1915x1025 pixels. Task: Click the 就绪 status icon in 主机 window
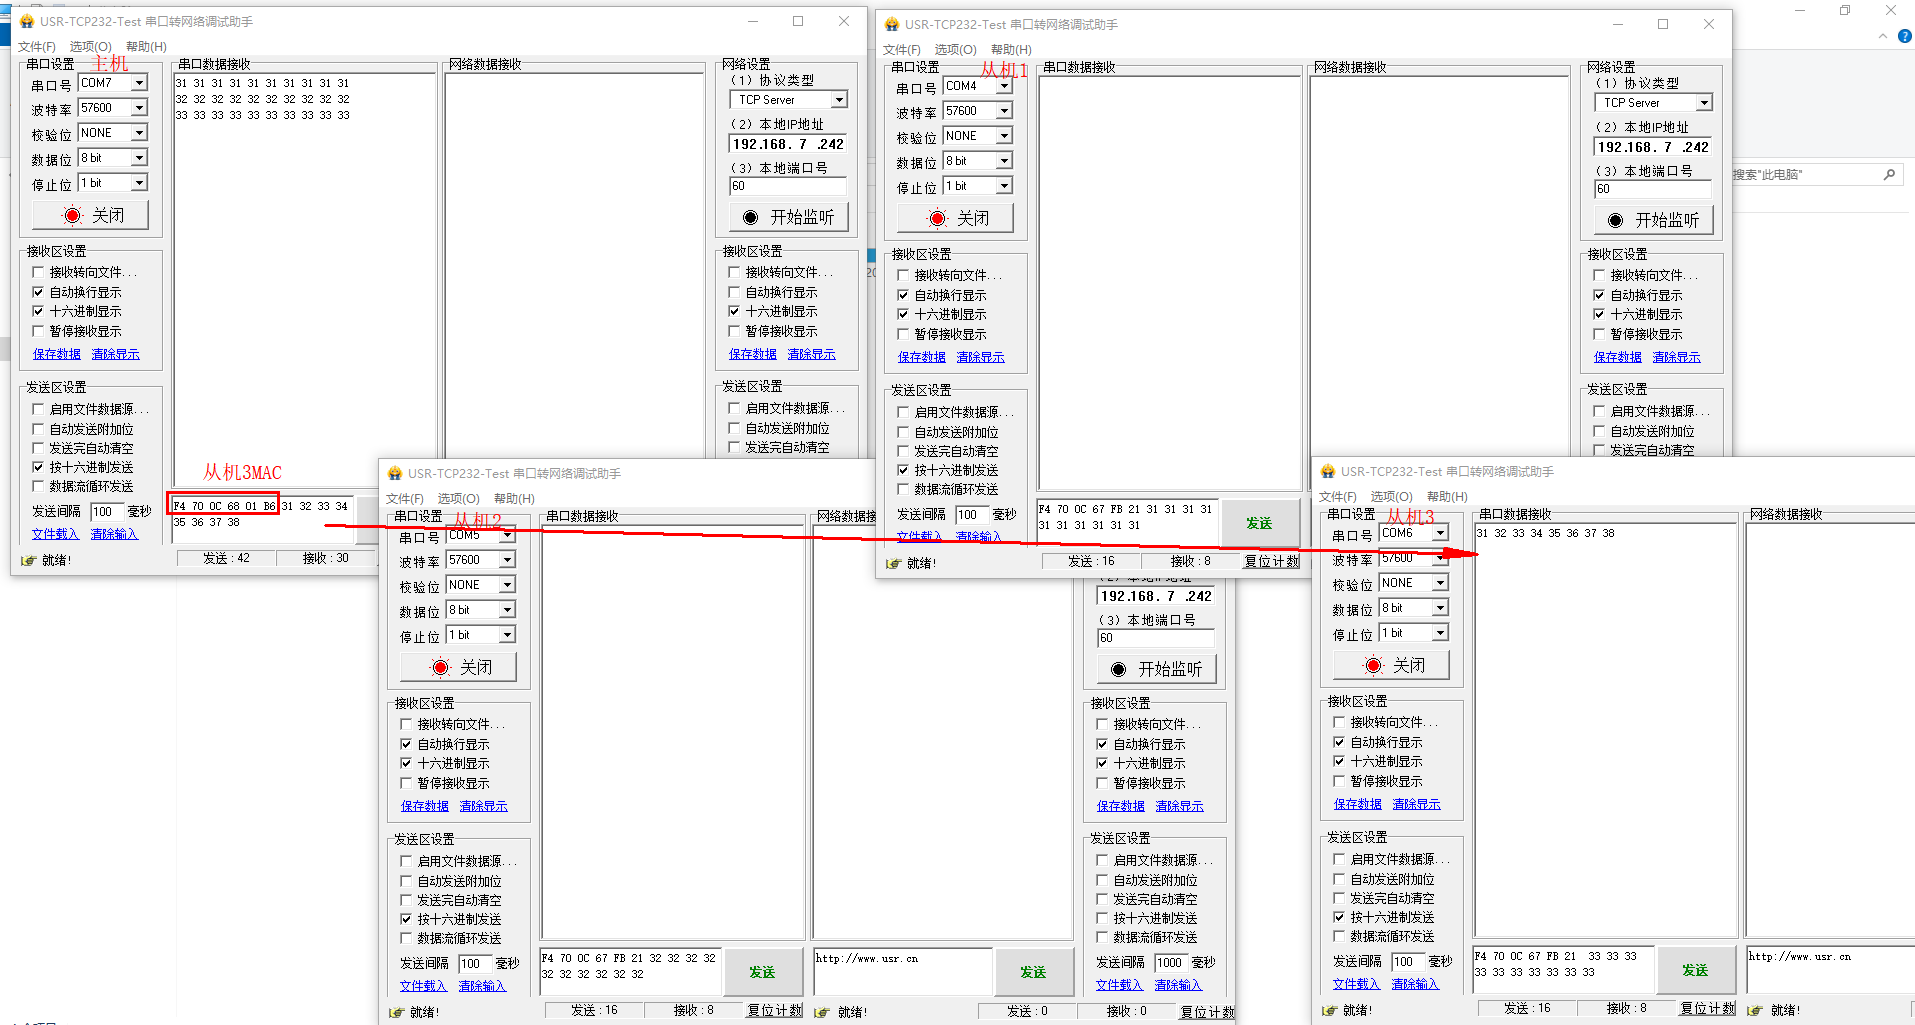tap(28, 560)
